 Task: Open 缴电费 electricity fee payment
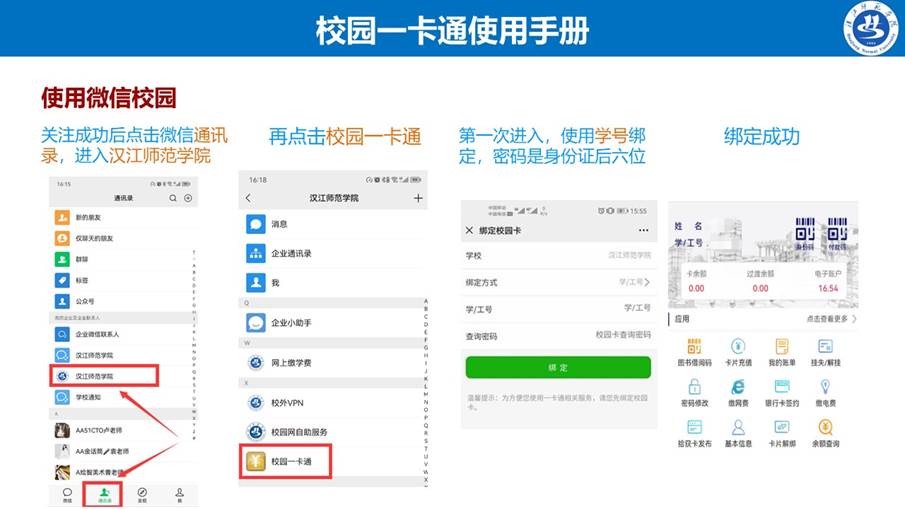click(x=825, y=393)
